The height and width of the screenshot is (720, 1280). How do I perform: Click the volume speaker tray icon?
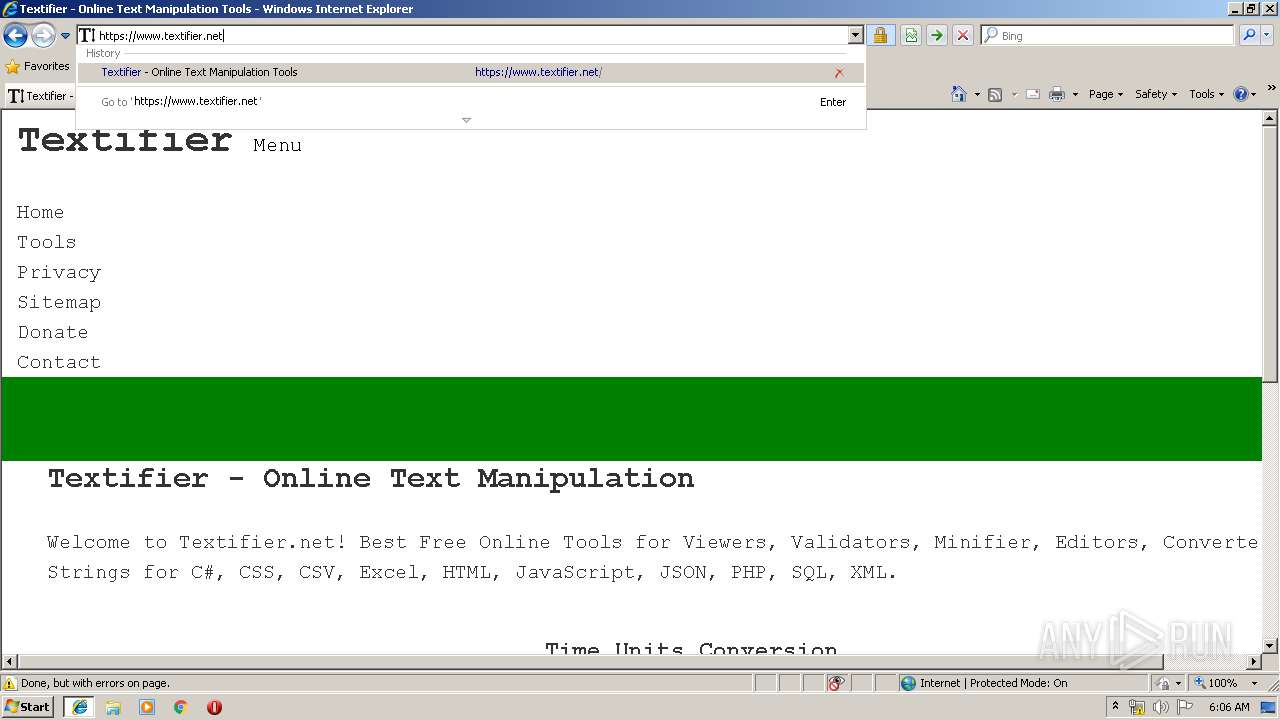(1161, 708)
